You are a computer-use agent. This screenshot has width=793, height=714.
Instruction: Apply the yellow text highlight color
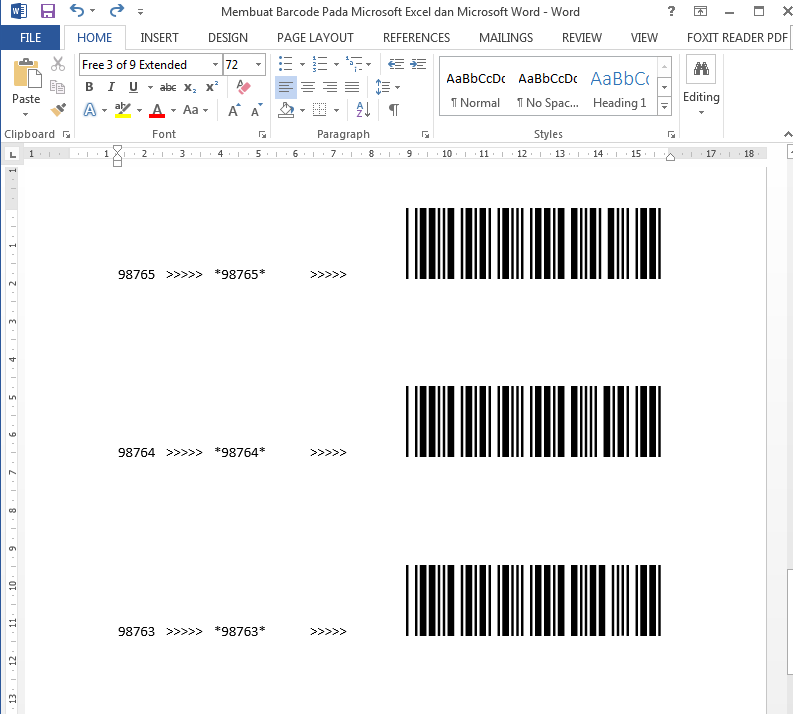122,110
